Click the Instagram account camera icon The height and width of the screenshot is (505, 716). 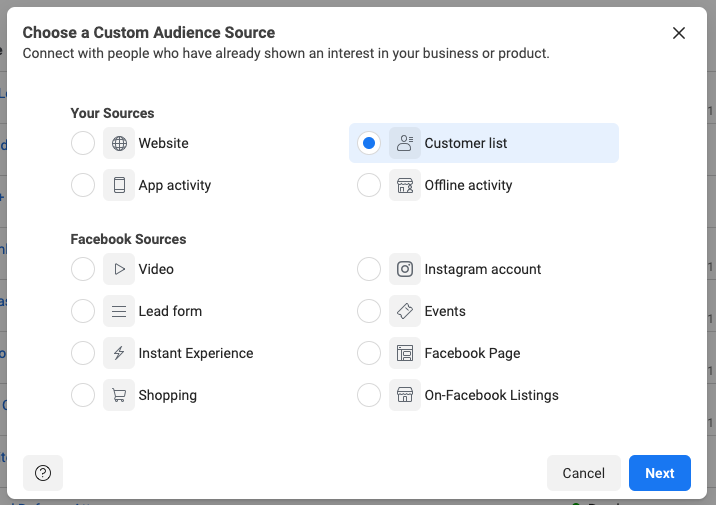coord(405,269)
